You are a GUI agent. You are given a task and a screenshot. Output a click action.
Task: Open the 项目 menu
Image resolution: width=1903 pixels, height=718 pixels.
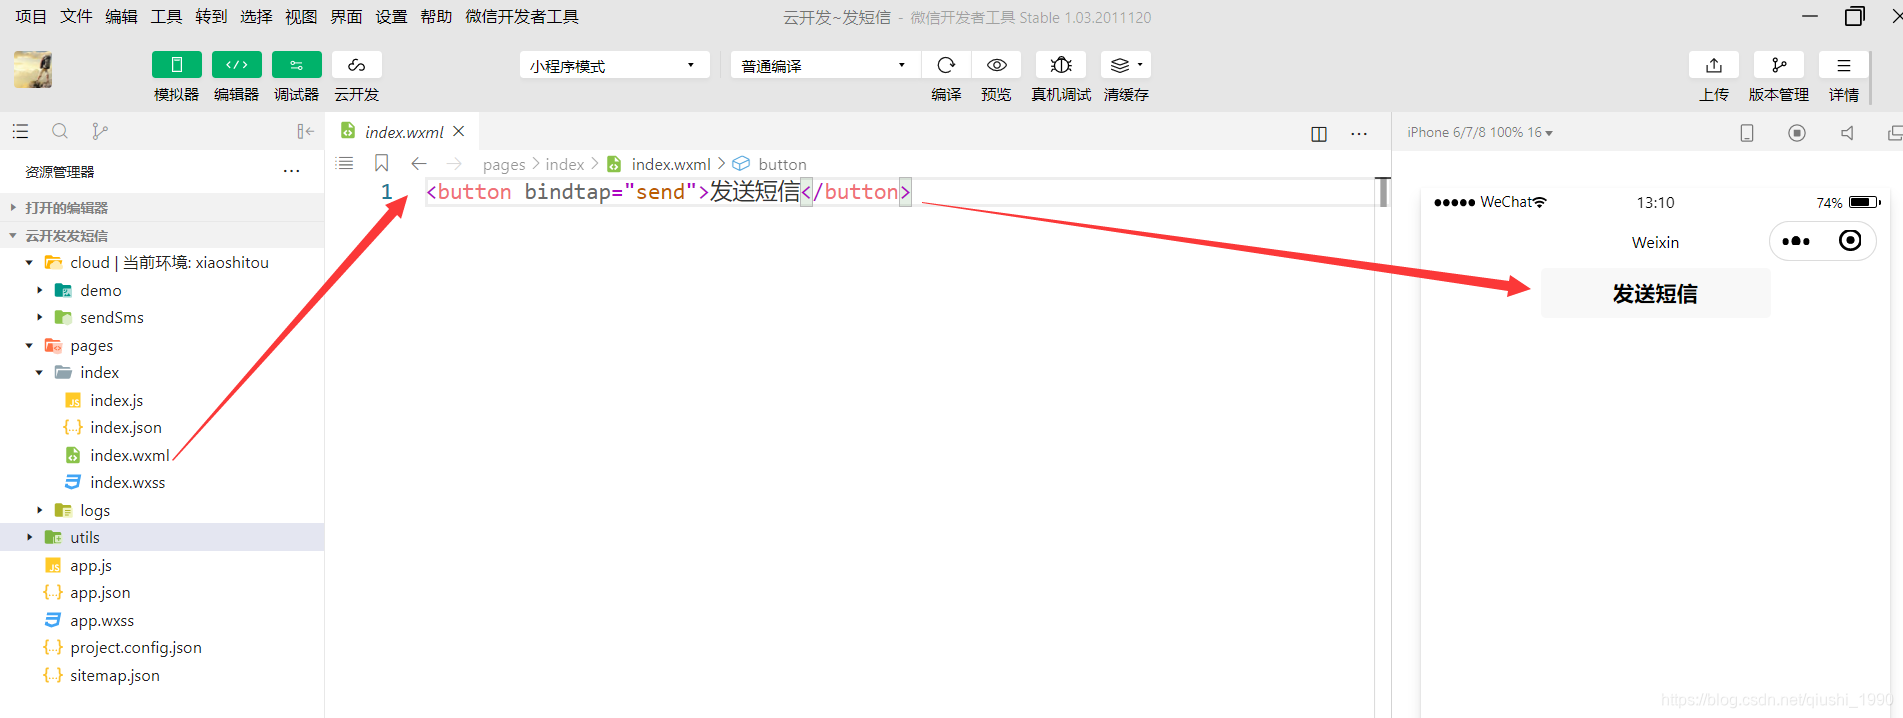(31, 17)
